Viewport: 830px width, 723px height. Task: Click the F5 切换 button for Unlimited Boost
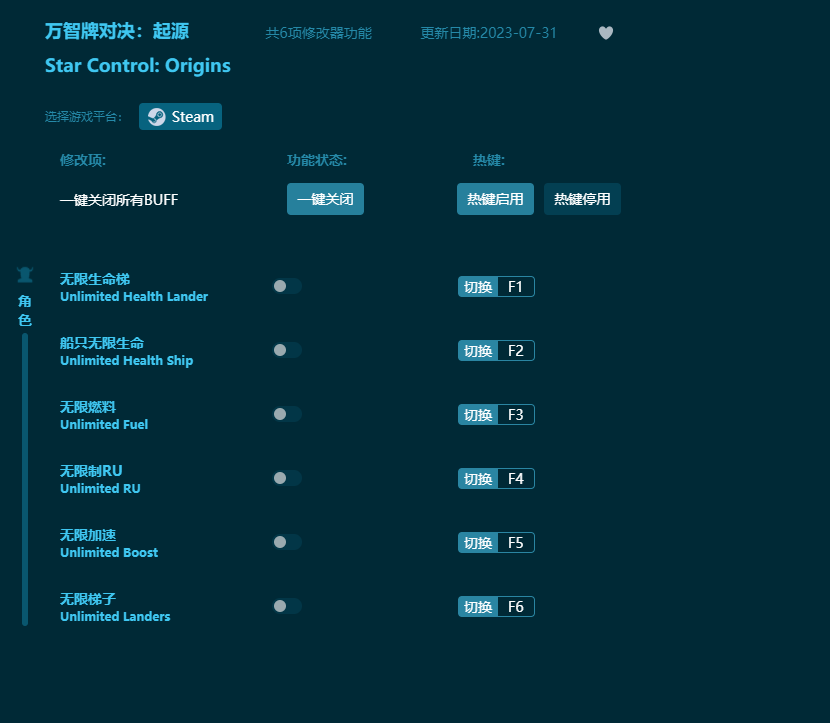(x=496, y=542)
